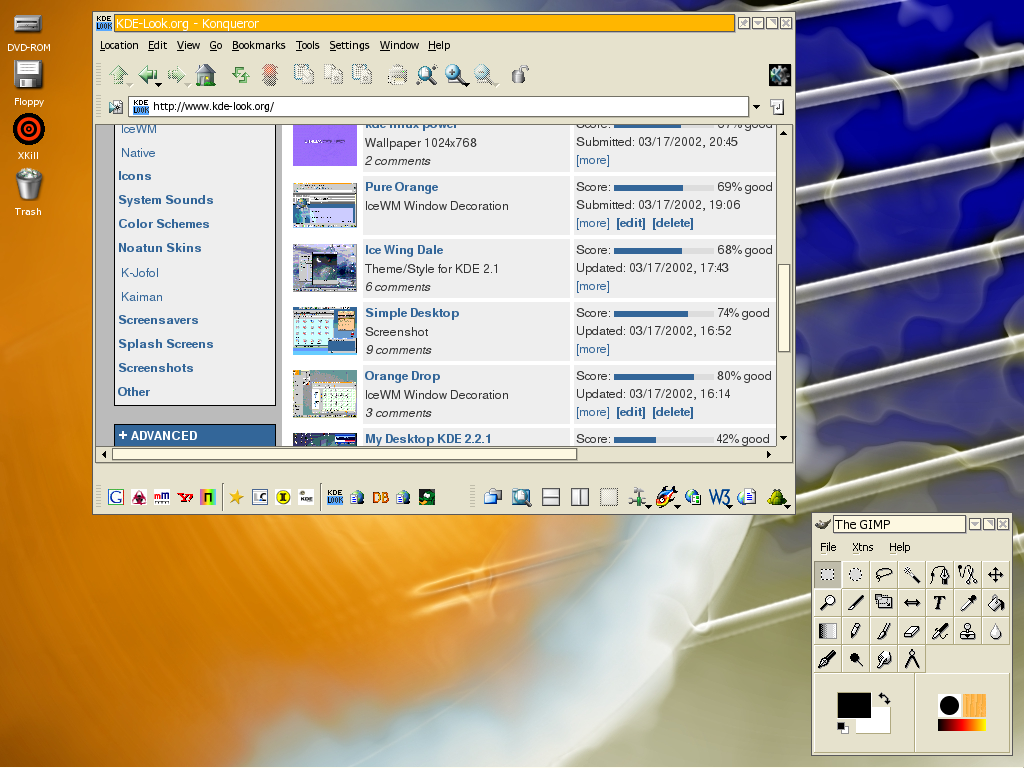Select the Ellipse Select tool in GIMP
This screenshot has width=1024, height=768.
(856, 575)
